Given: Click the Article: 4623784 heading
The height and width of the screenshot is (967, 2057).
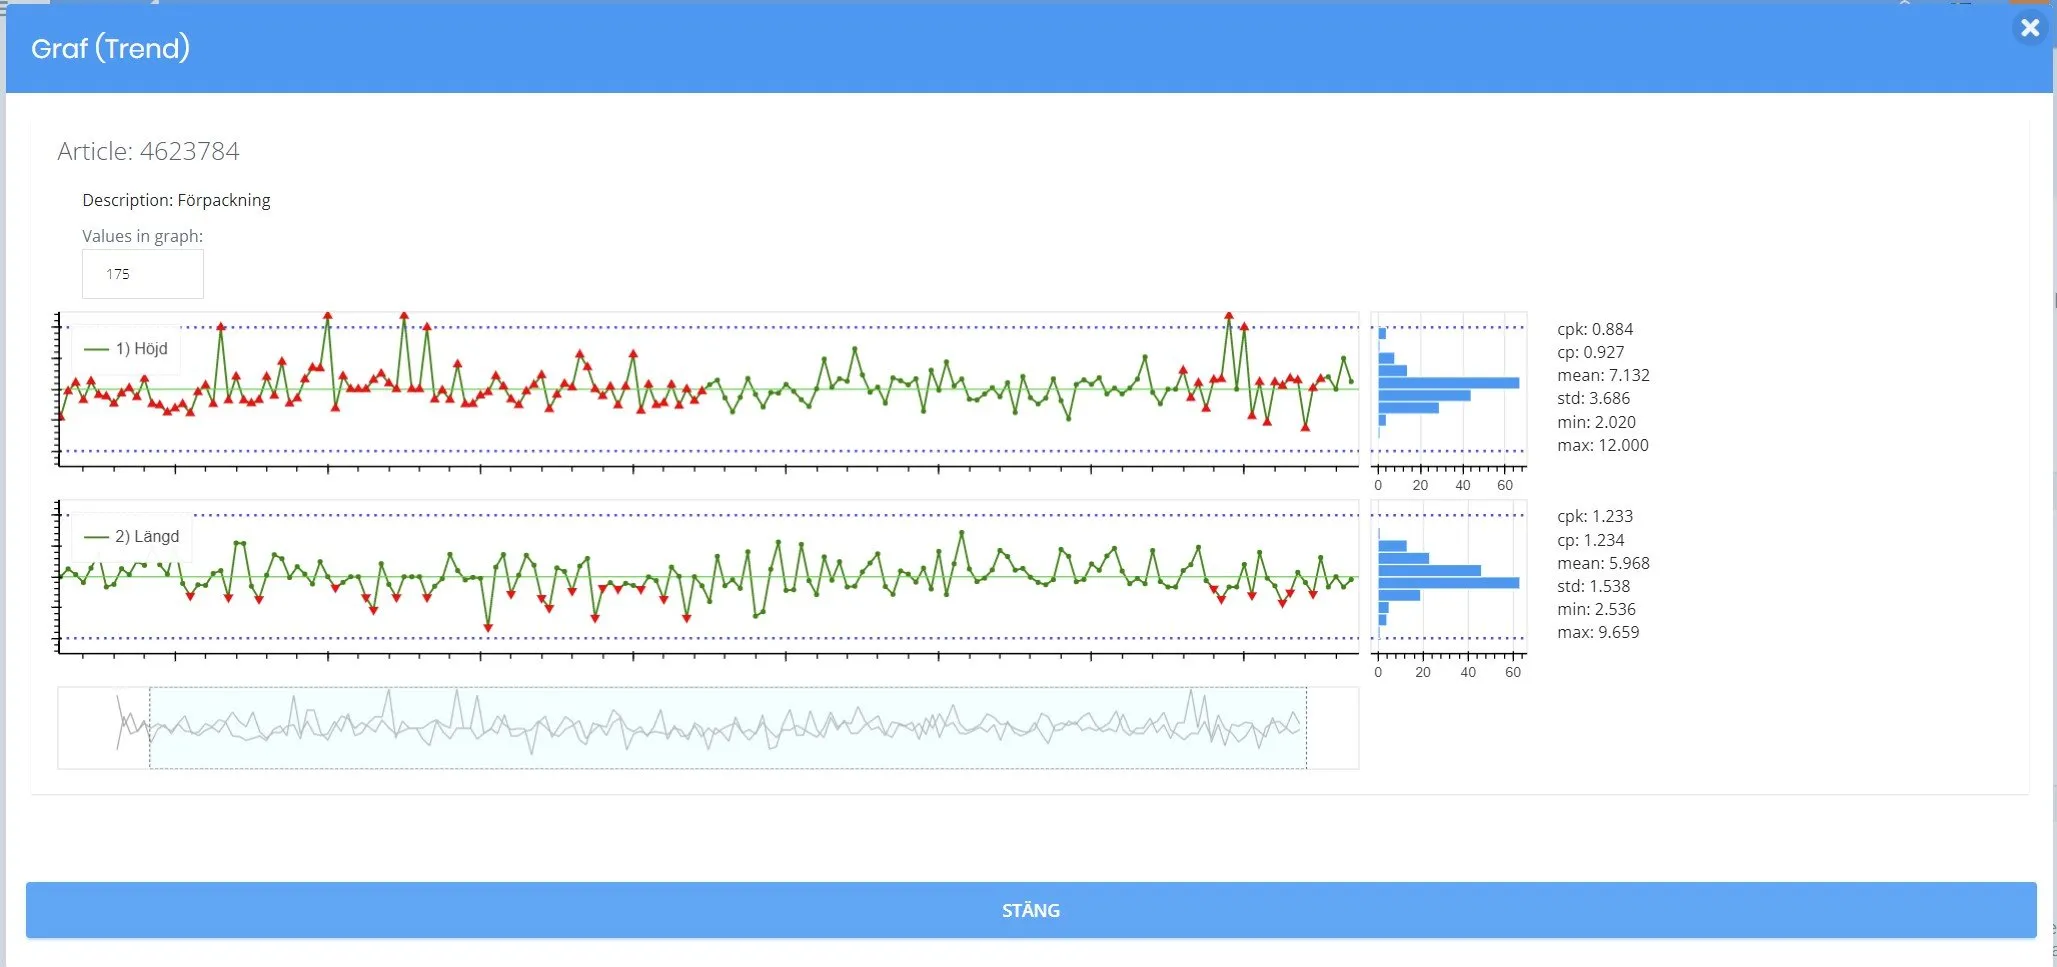Looking at the screenshot, I should click(x=148, y=151).
